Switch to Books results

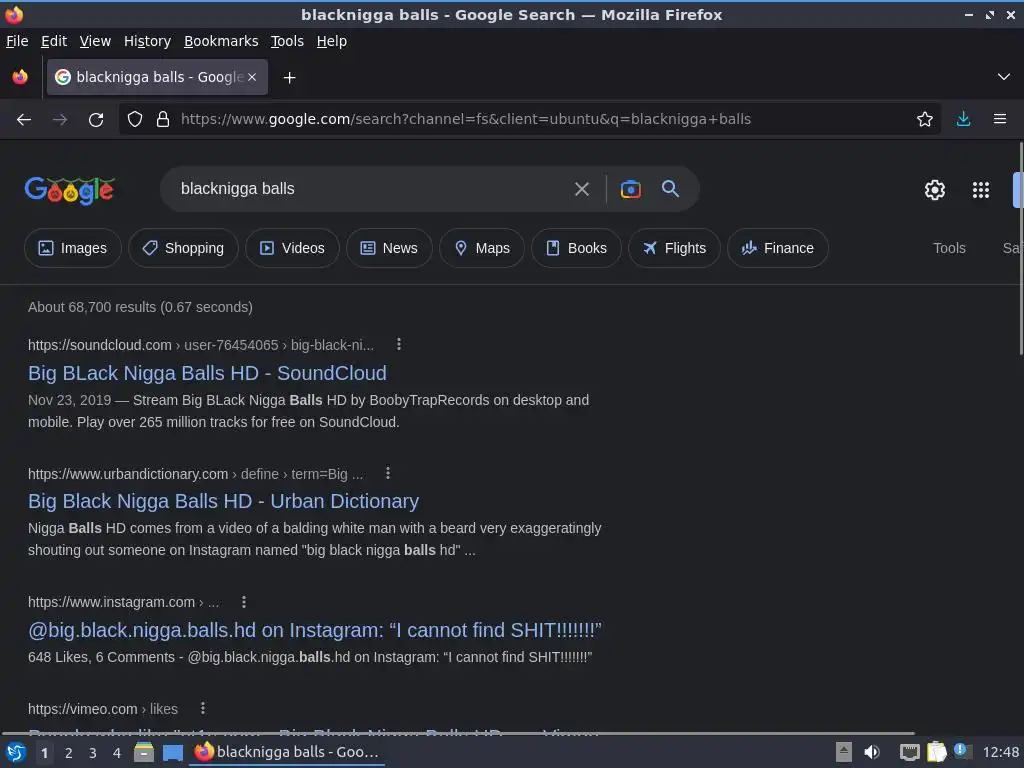[577, 248]
